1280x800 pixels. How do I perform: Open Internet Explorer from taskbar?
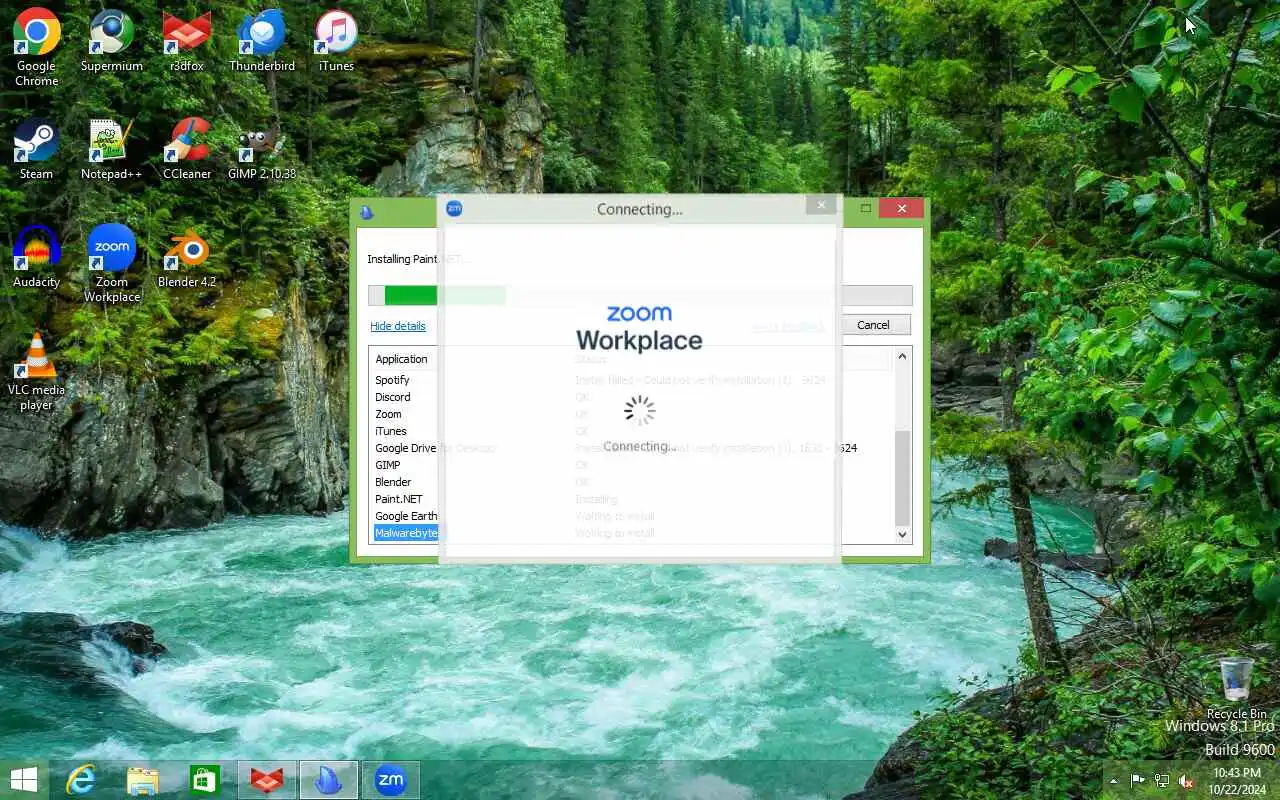[80, 780]
